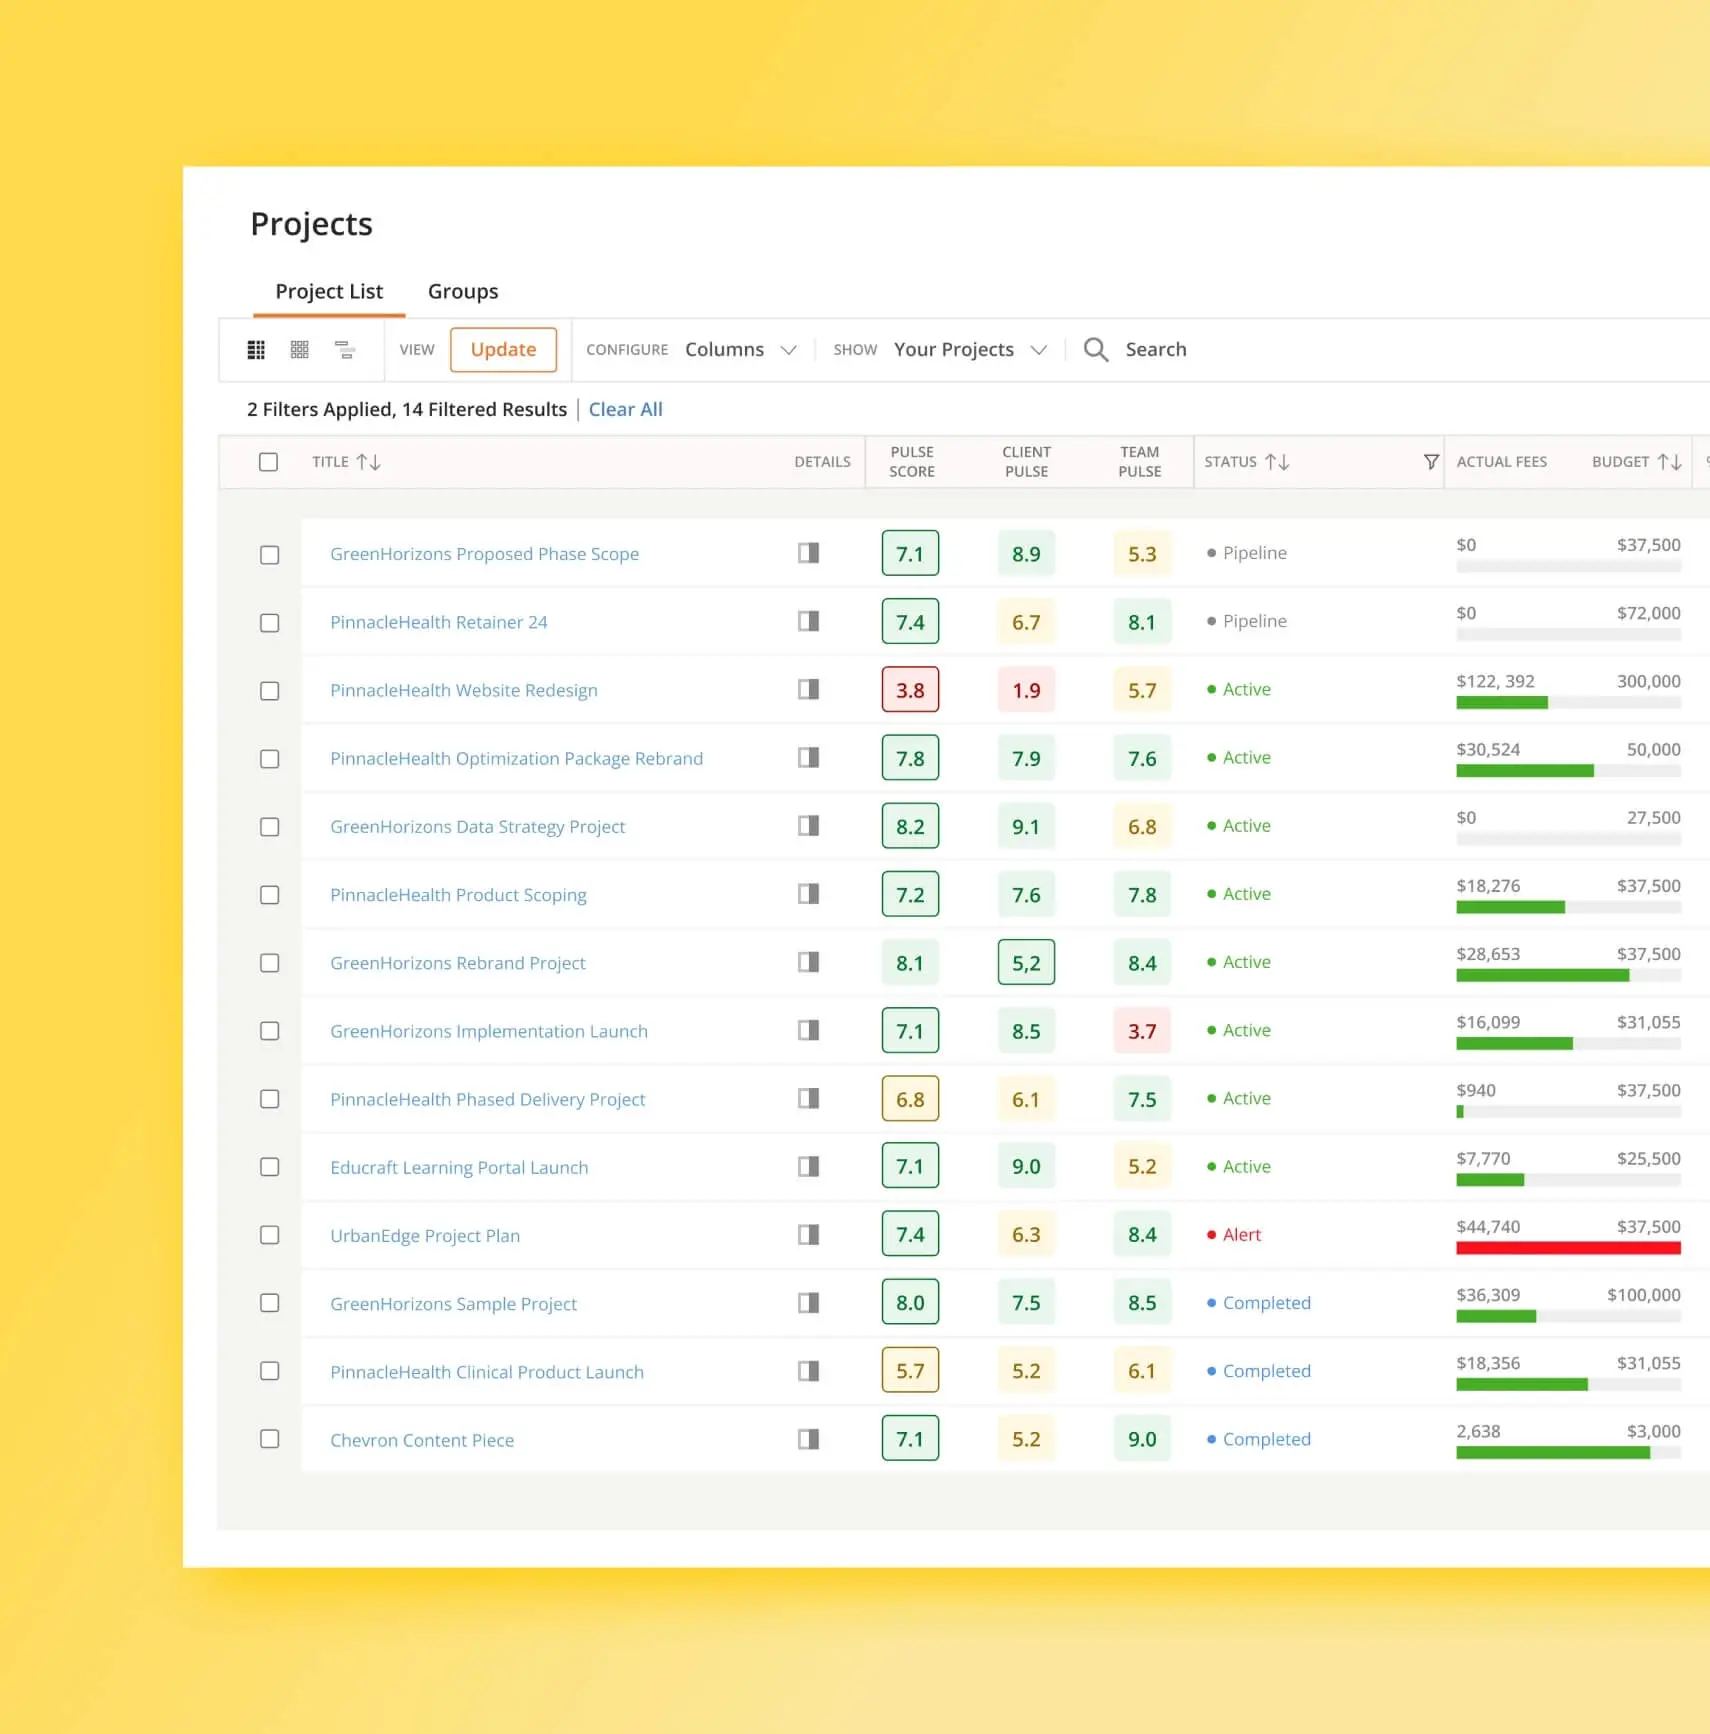
Task: Select the compact list view icon
Action: click(x=345, y=349)
